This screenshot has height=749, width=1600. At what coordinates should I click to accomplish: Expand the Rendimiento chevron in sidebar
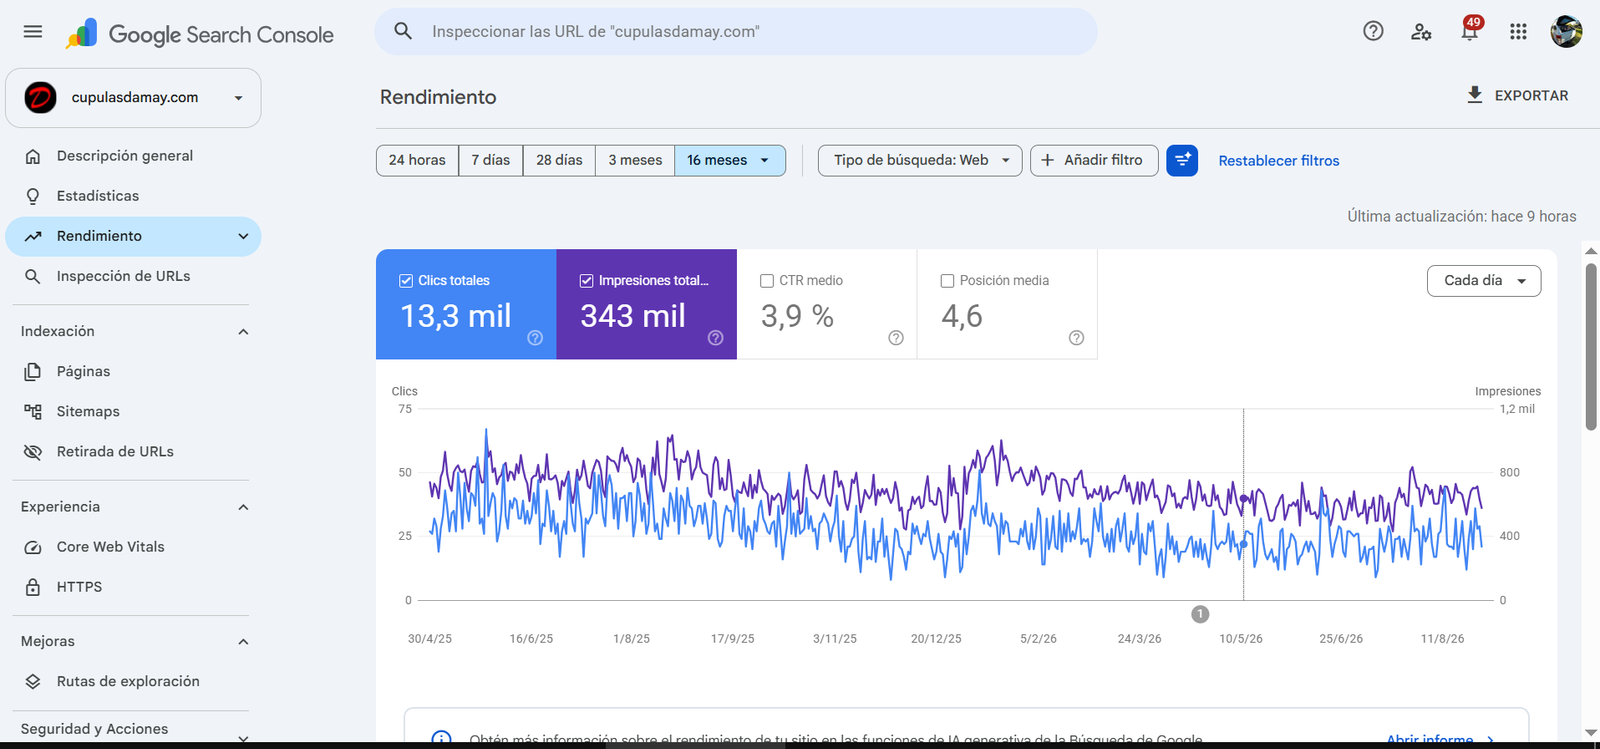243,236
